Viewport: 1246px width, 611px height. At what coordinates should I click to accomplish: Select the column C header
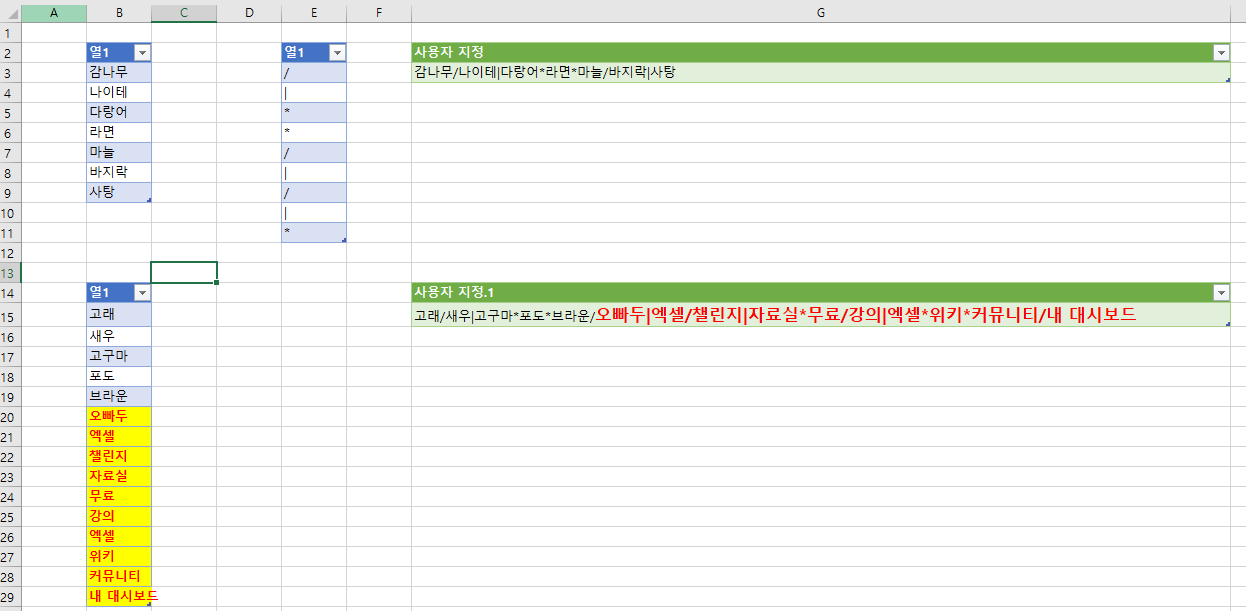coord(184,12)
